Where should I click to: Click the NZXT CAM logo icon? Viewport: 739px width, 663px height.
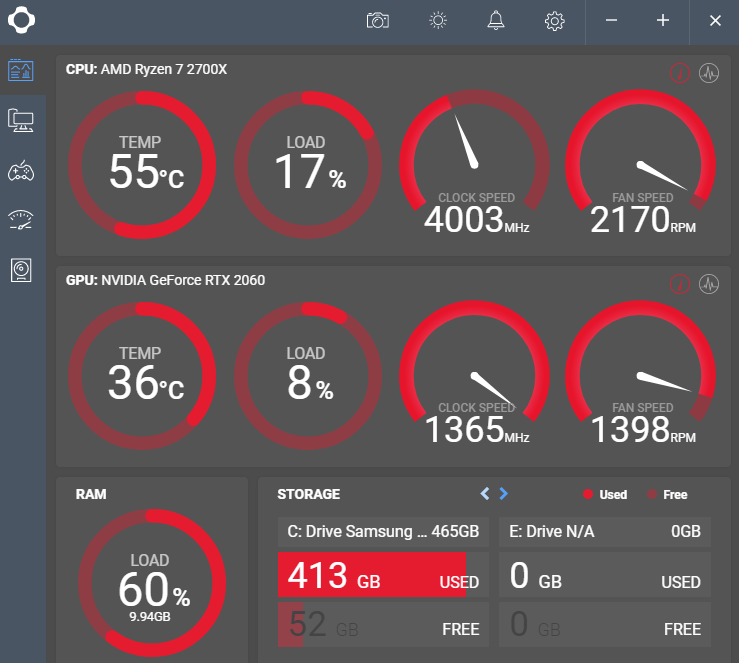coord(21,21)
